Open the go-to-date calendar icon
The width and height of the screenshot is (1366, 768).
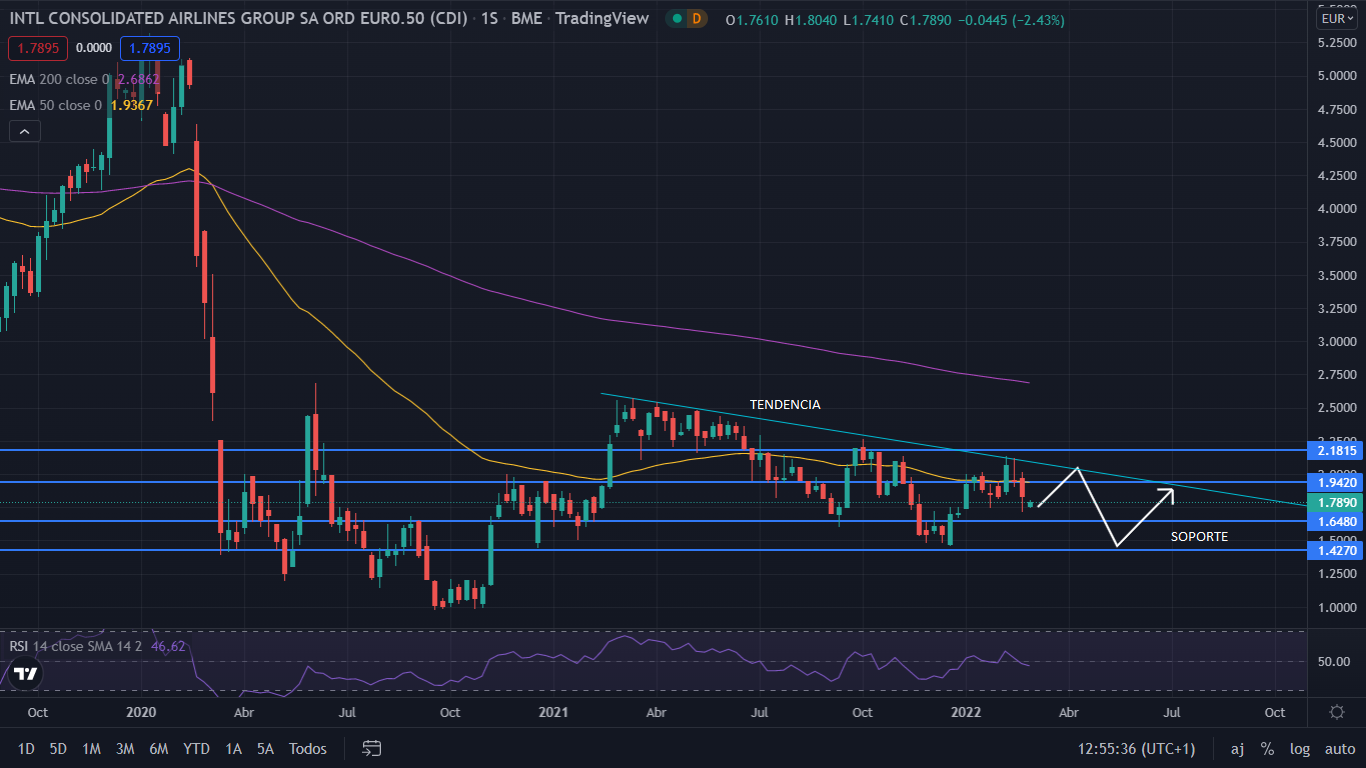click(x=372, y=748)
